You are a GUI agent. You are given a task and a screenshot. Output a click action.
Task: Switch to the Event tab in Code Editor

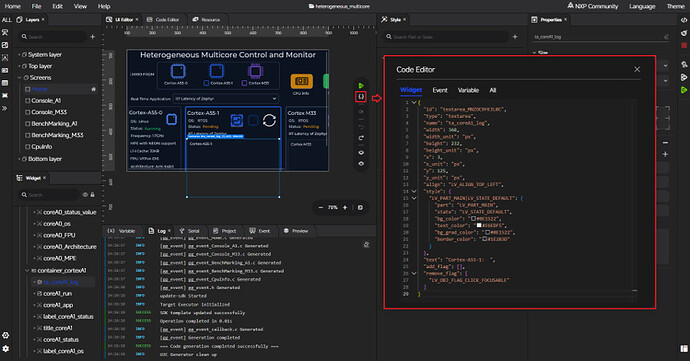440,90
